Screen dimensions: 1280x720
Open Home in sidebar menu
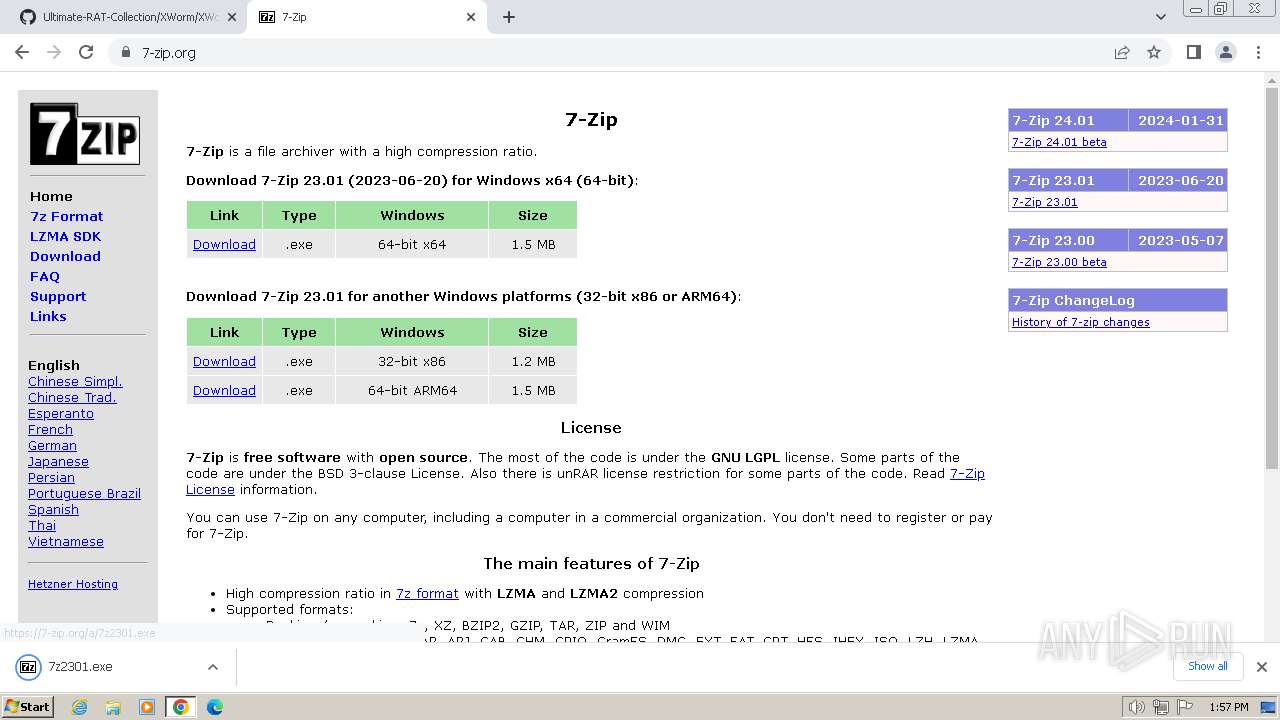(51, 196)
